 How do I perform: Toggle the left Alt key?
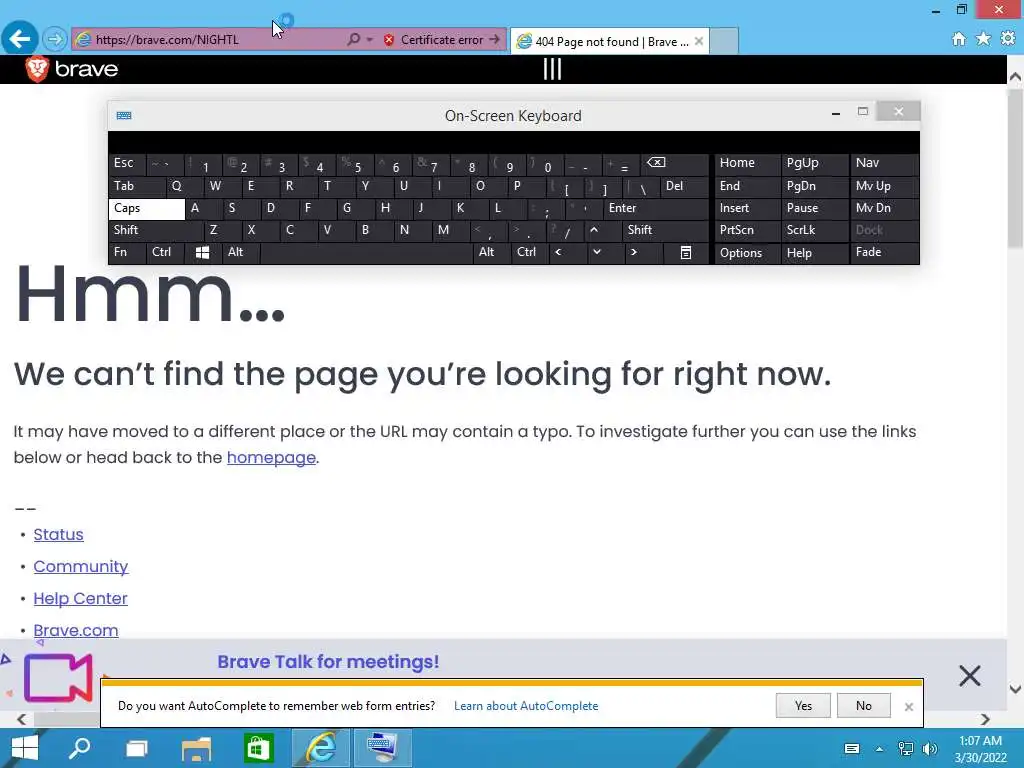pyautogui.click(x=240, y=252)
